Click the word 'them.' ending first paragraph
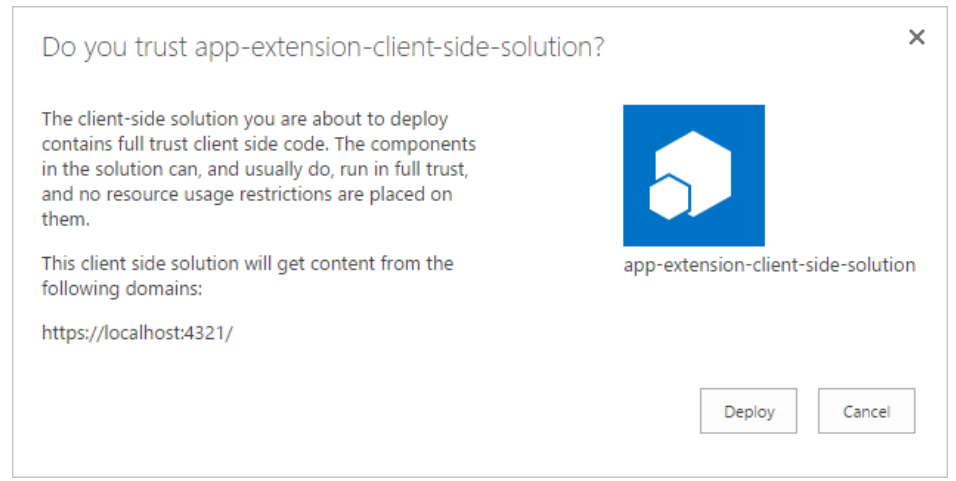Screen dimensions: 956x481 click(65, 219)
